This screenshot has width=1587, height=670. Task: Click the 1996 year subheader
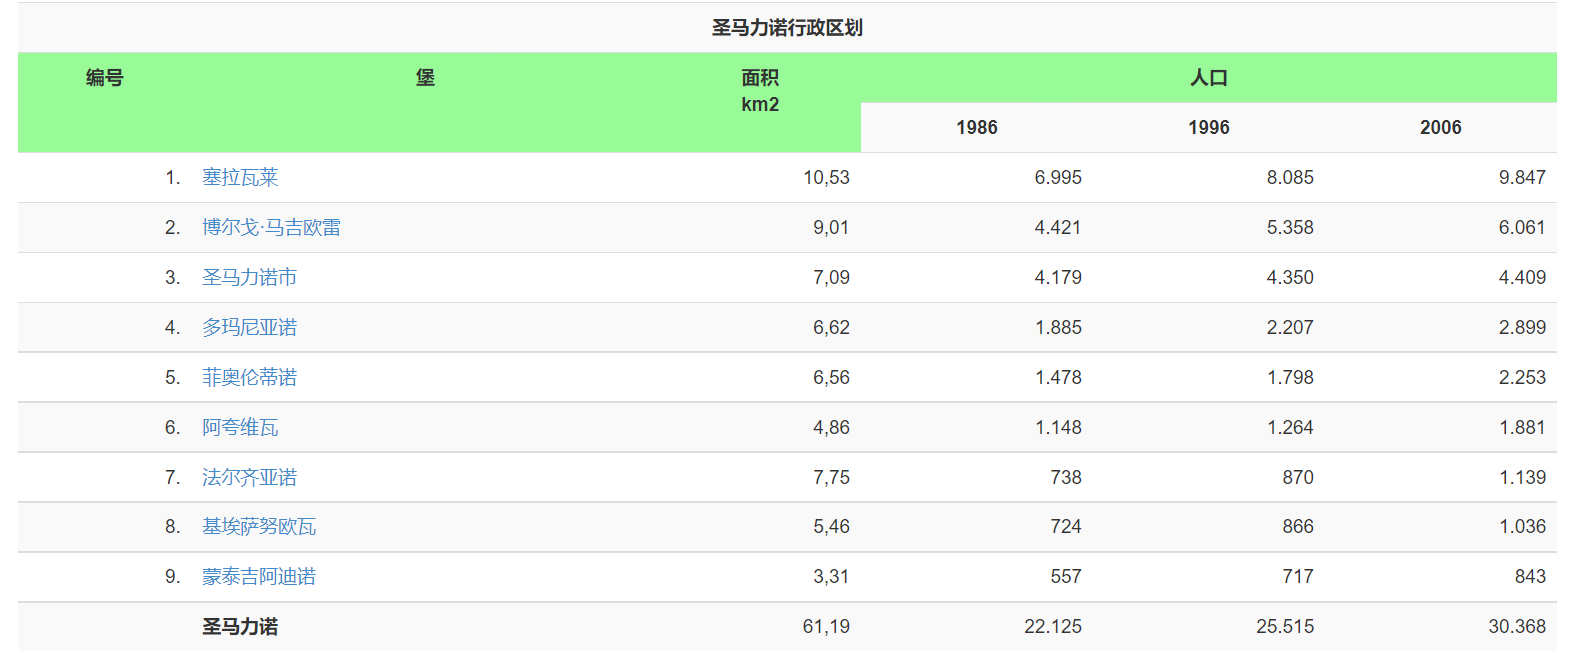pos(1208,128)
